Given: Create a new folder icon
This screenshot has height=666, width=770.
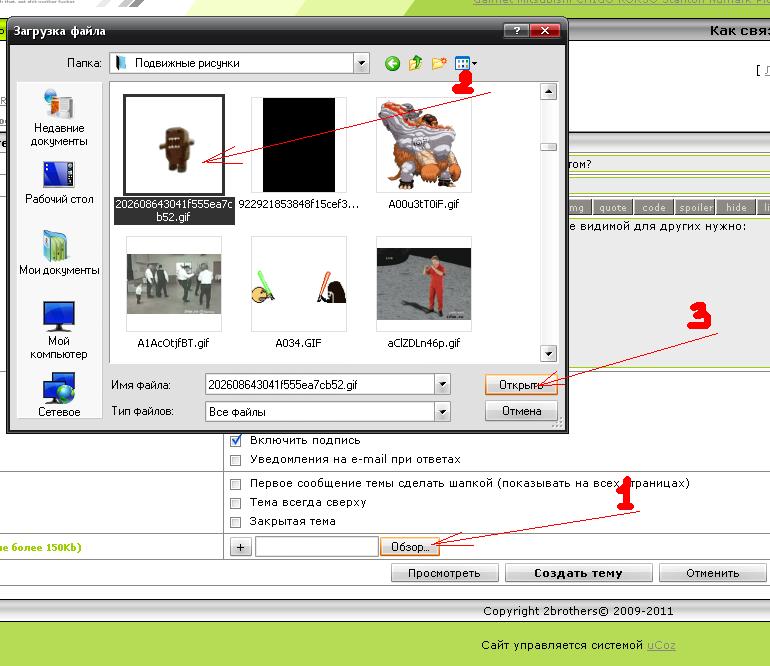Looking at the screenshot, I should (x=439, y=64).
